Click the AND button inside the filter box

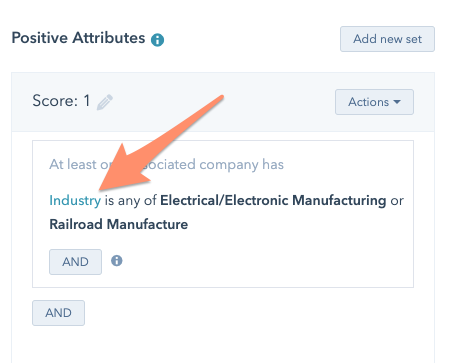coord(75,262)
